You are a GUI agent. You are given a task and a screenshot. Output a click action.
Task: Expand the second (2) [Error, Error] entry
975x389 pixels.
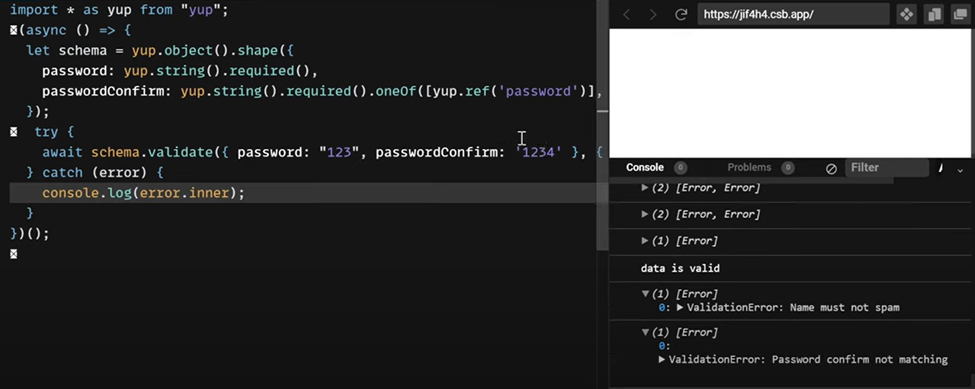(645, 214)
